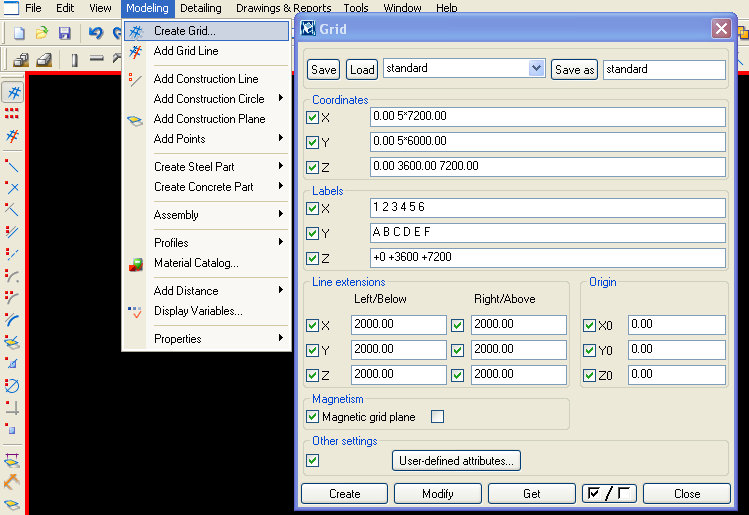The height and width of the screenshot is (515, 749).
Task: Toggle the Origin X0 checkbox
Action: click(589, 326)
